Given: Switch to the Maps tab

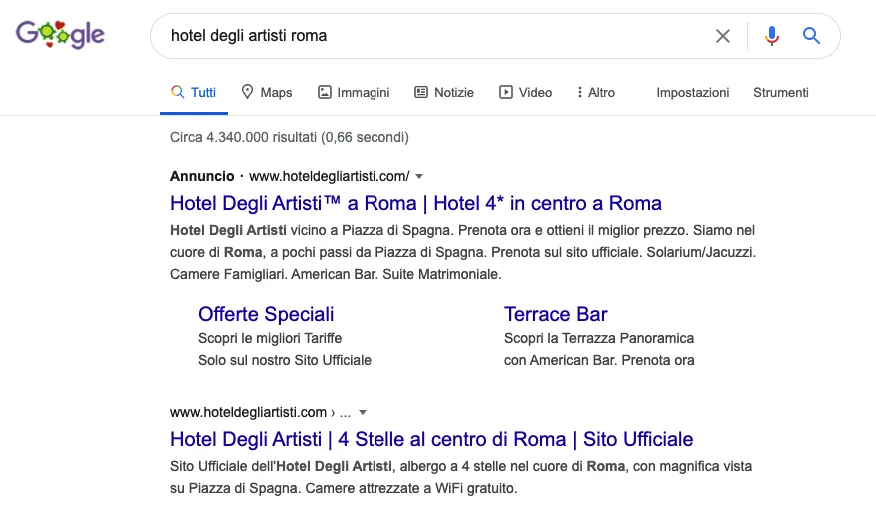Looking at the screenshot, I should (x=266, y=92).
